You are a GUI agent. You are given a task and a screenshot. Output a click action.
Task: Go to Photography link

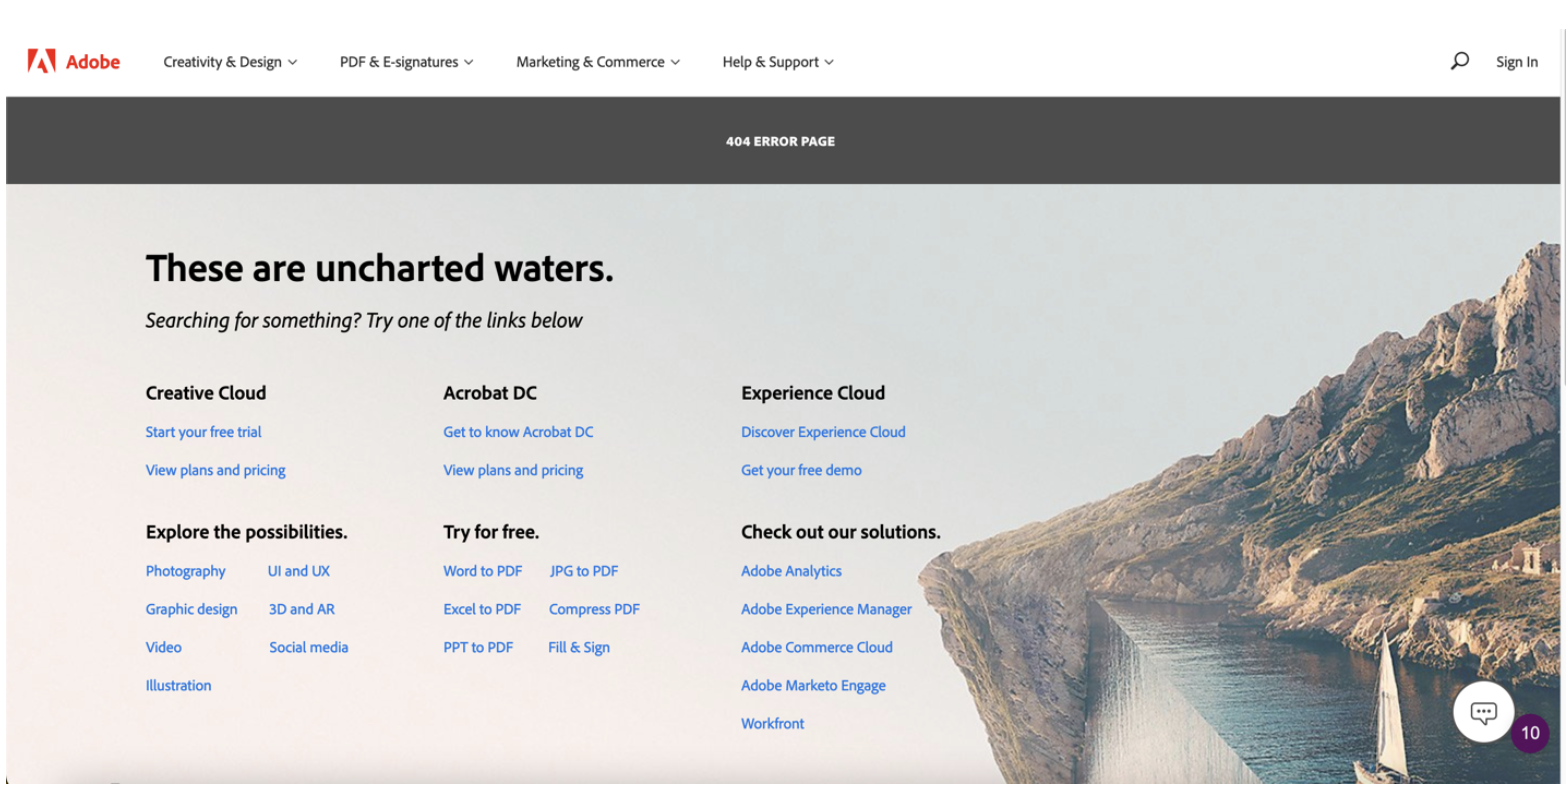pyautogui.click(x=186, y=571)
